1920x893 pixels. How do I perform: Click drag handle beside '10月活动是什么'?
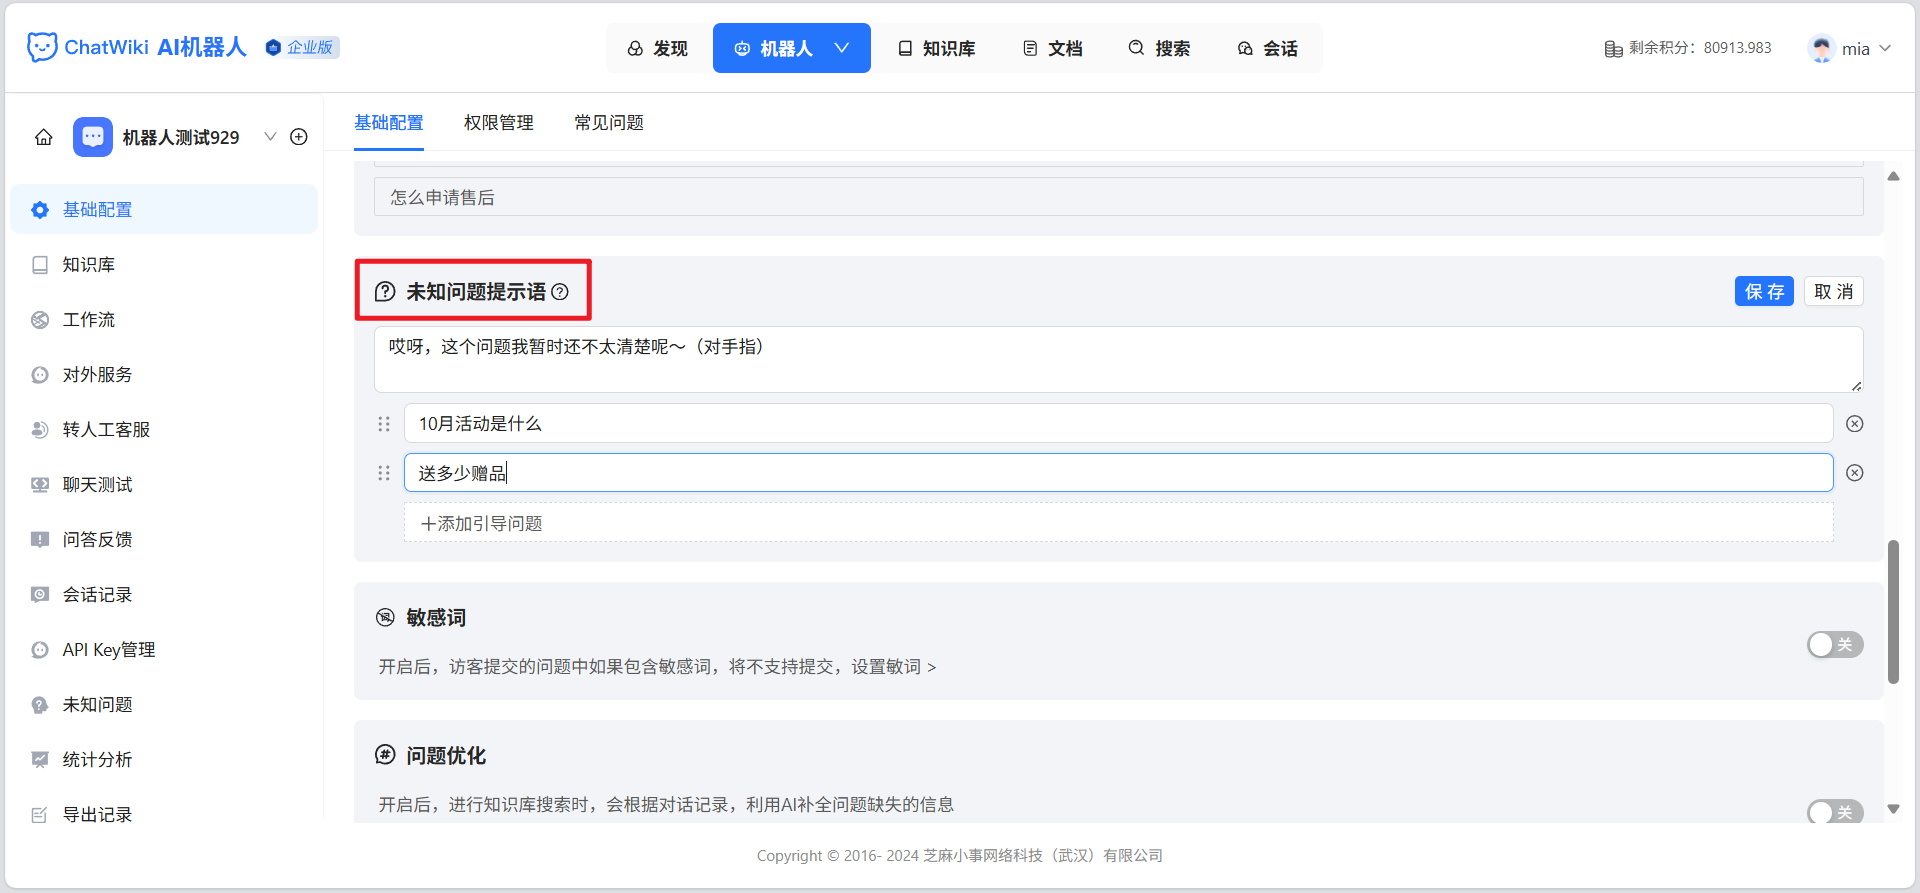point(384,424)
